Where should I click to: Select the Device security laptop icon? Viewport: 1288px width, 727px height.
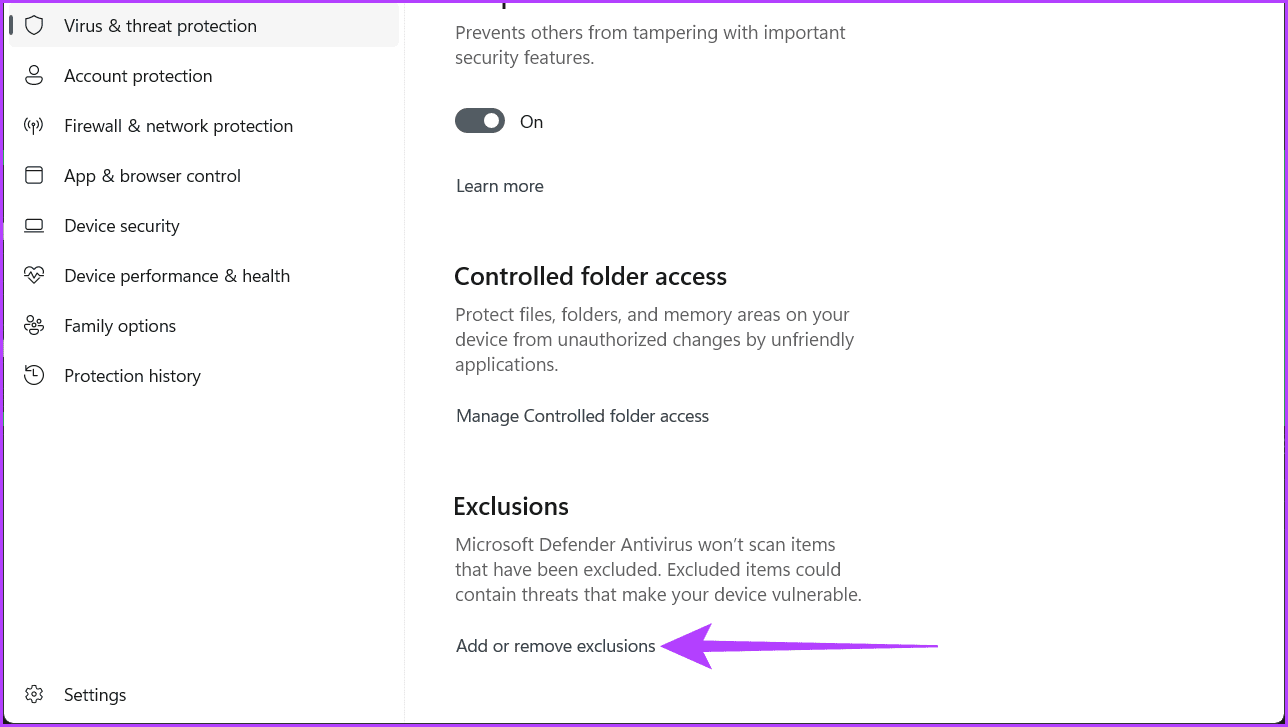tap(34, 225)
